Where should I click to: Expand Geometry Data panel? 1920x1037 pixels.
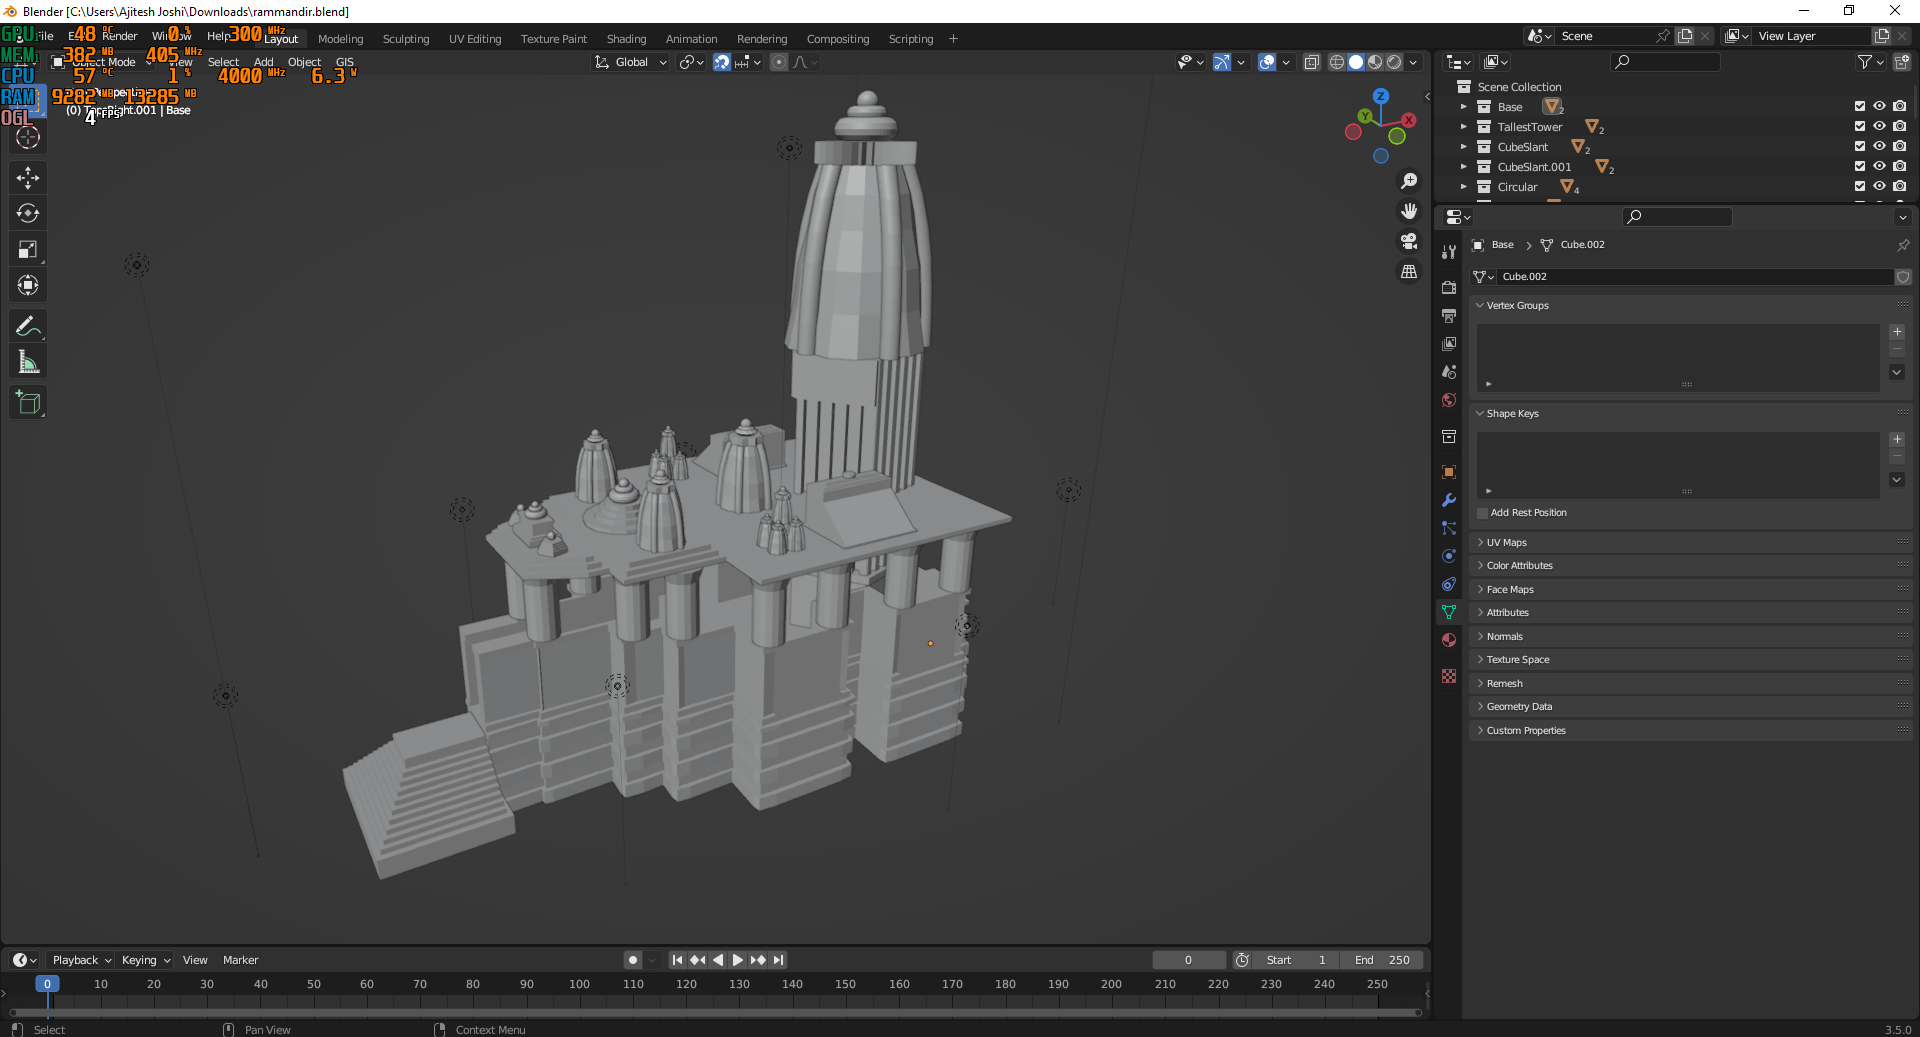coord(1690,707)
